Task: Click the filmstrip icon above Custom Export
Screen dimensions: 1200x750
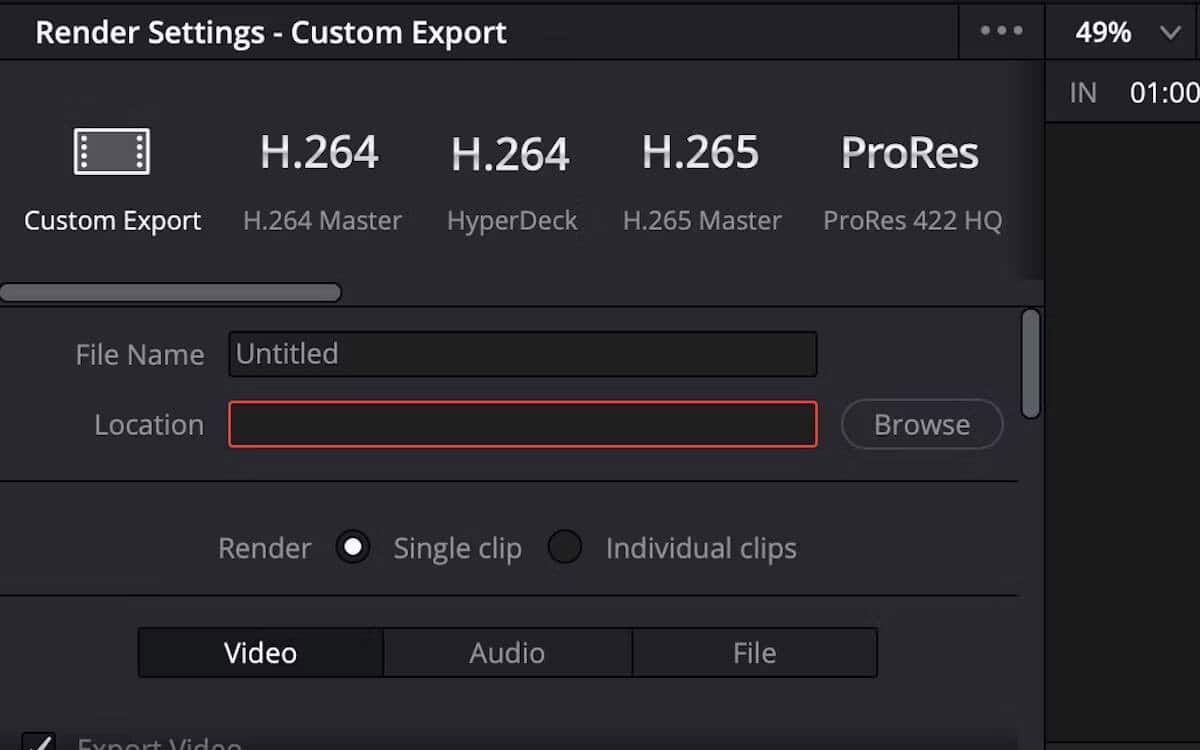Action: [x=112, y=150]
